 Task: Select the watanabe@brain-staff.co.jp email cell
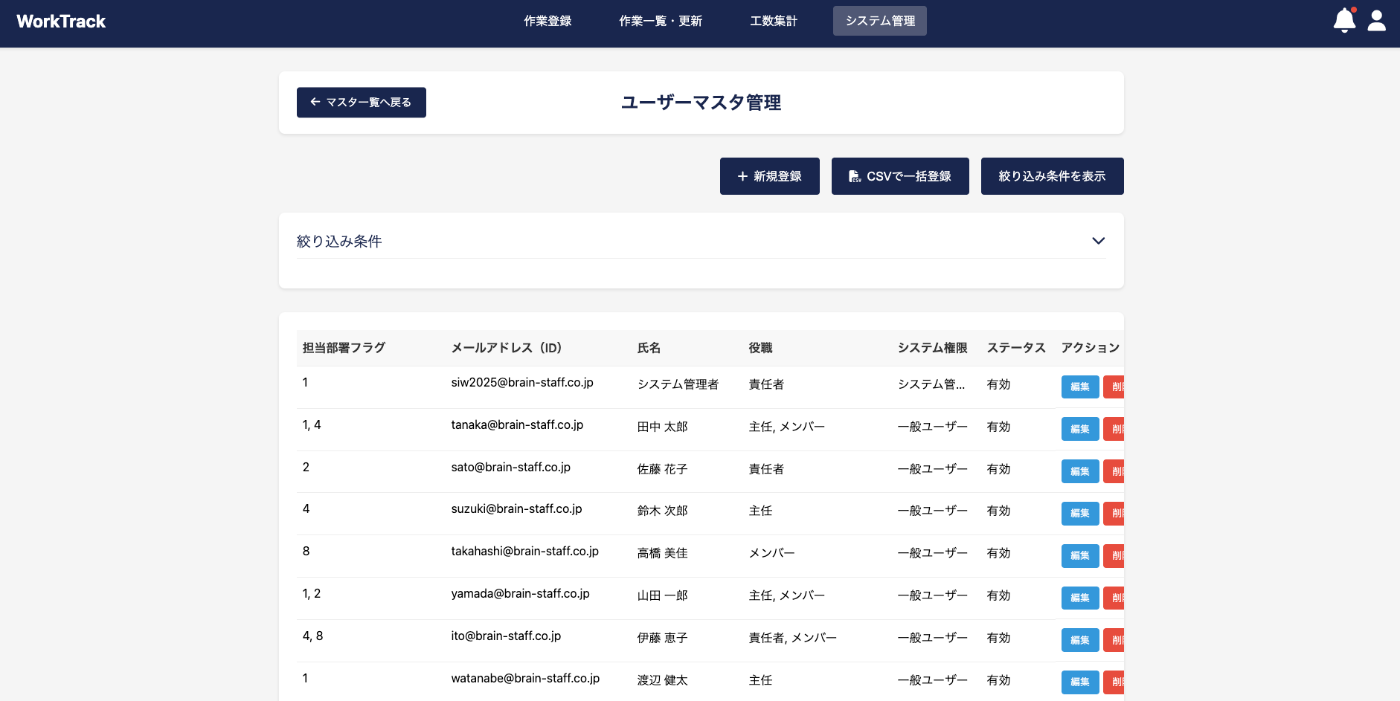pyautogui.click(x=525, y=678)
